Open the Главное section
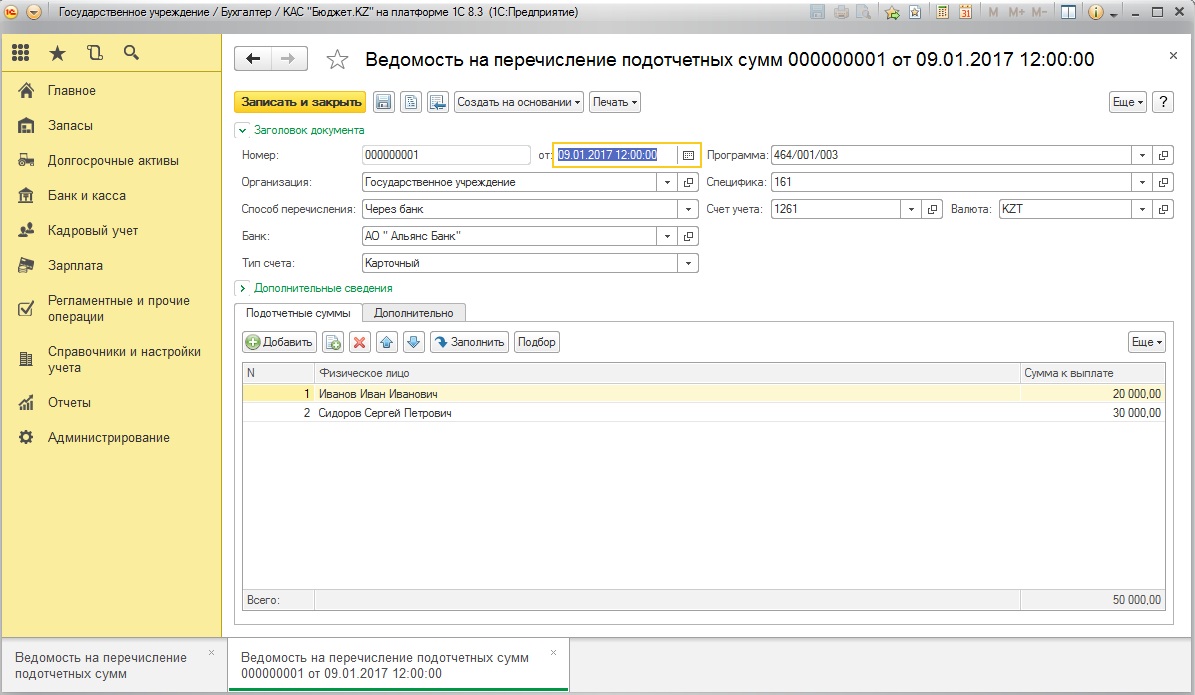This screenshot has width=1195, height=695. 72,91
